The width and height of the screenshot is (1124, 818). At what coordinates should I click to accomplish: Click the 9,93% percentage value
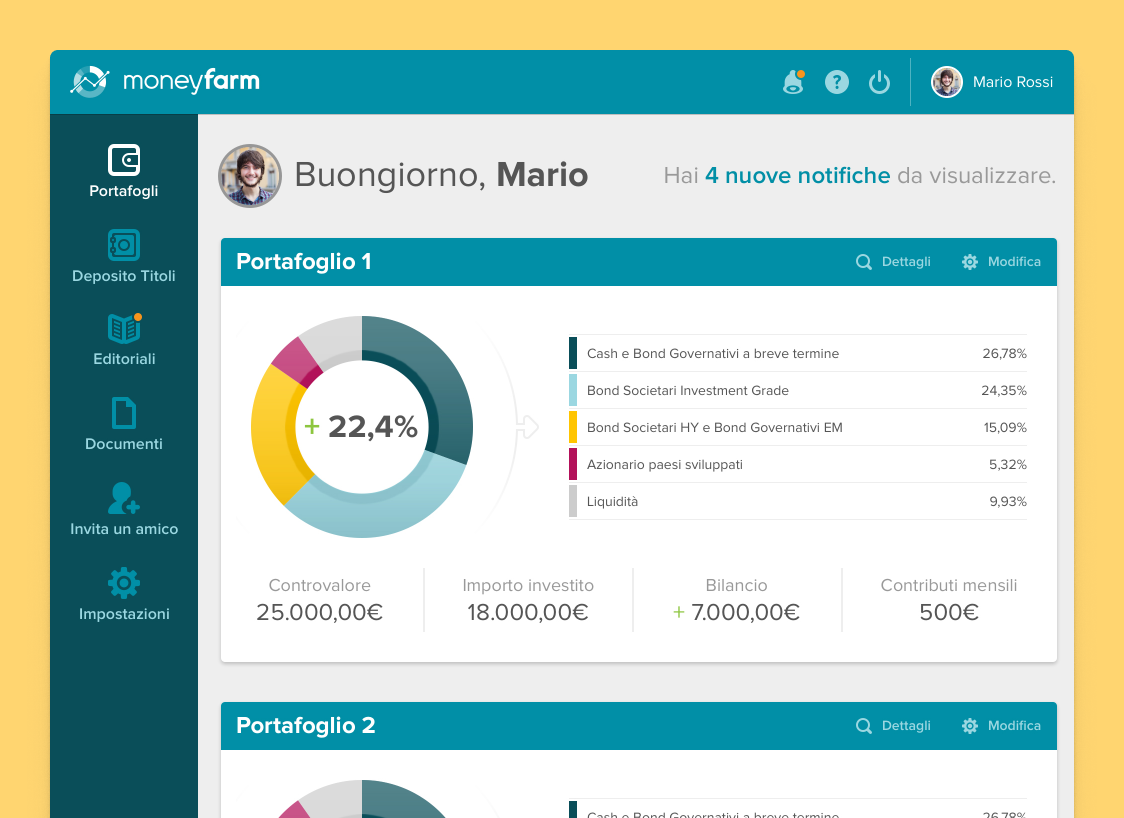1008,501
